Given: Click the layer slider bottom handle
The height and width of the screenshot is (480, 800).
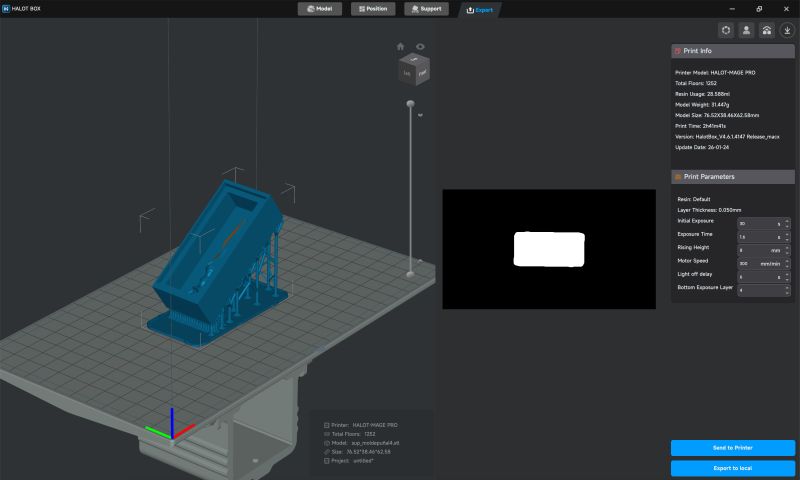Looking at the screenshot, I should [410, 274].
